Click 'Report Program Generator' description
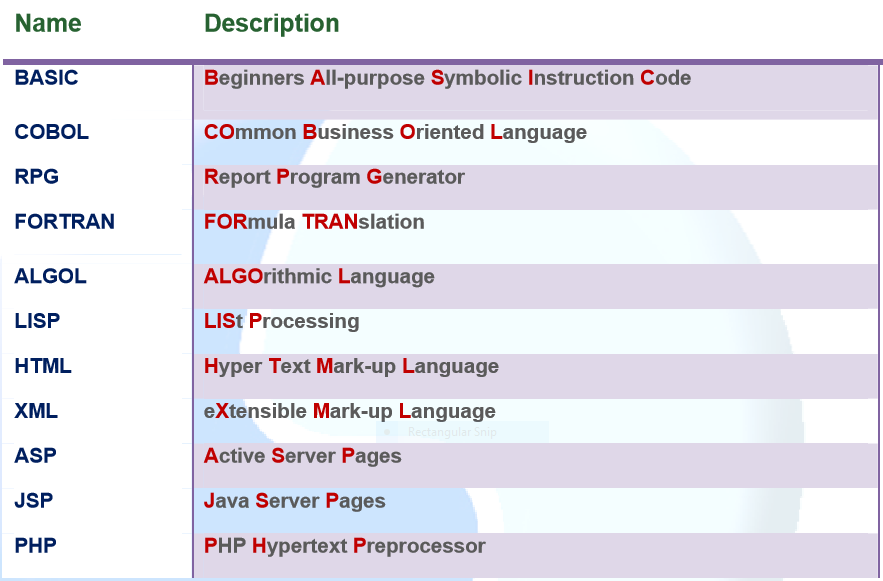Viewport: 883px width, 581px height. pyautogui.click(x=334, y=177)
